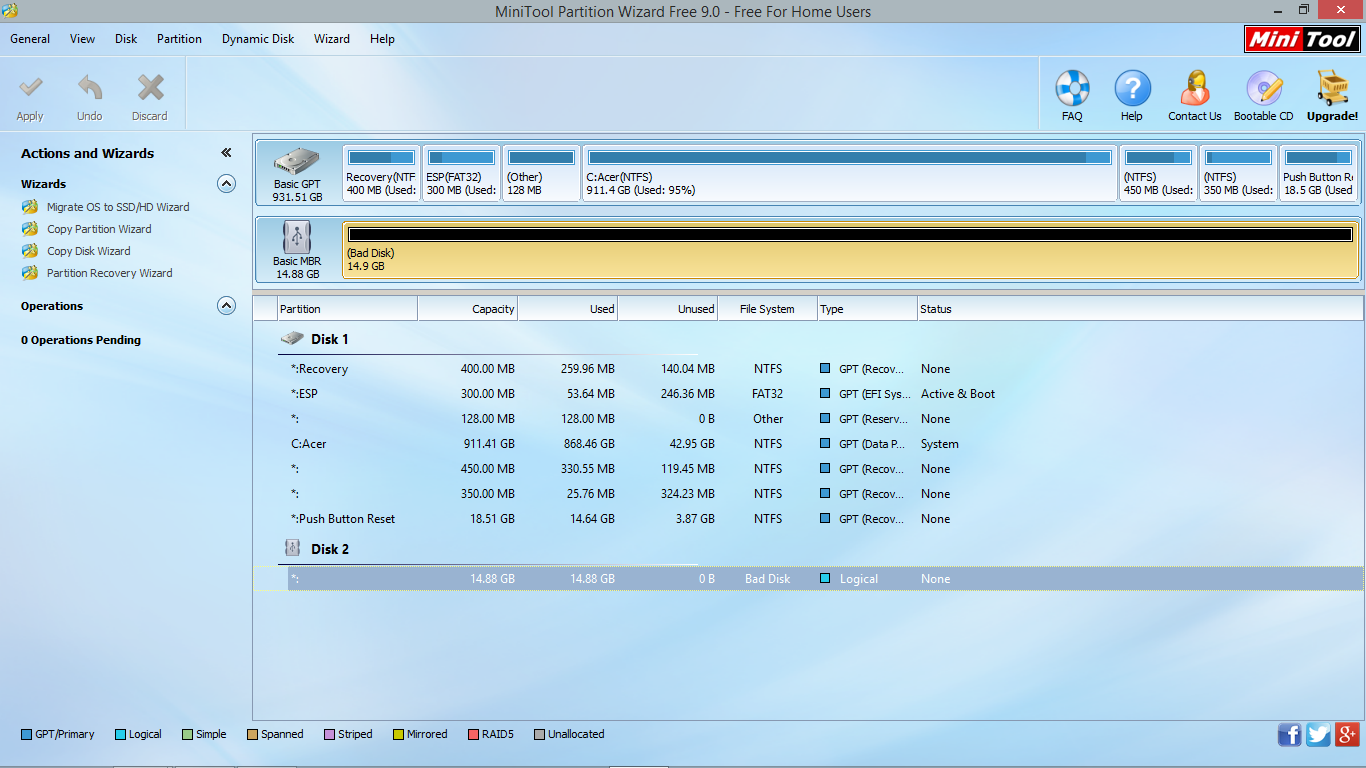
Task: Click the Disk 1 hard drive icon in list
Action: click(x=291, y=339)
